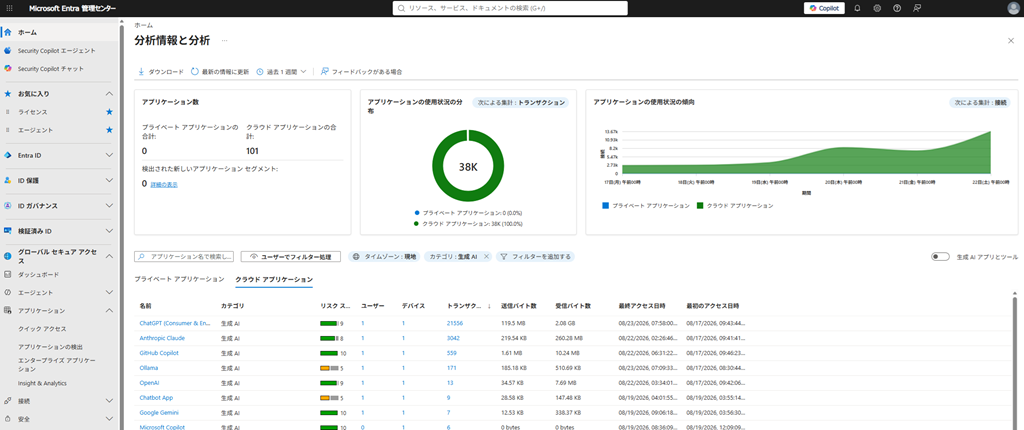Open the GitHub Copilot link
The image size is (1024, 430).
(x=159, y=353)
